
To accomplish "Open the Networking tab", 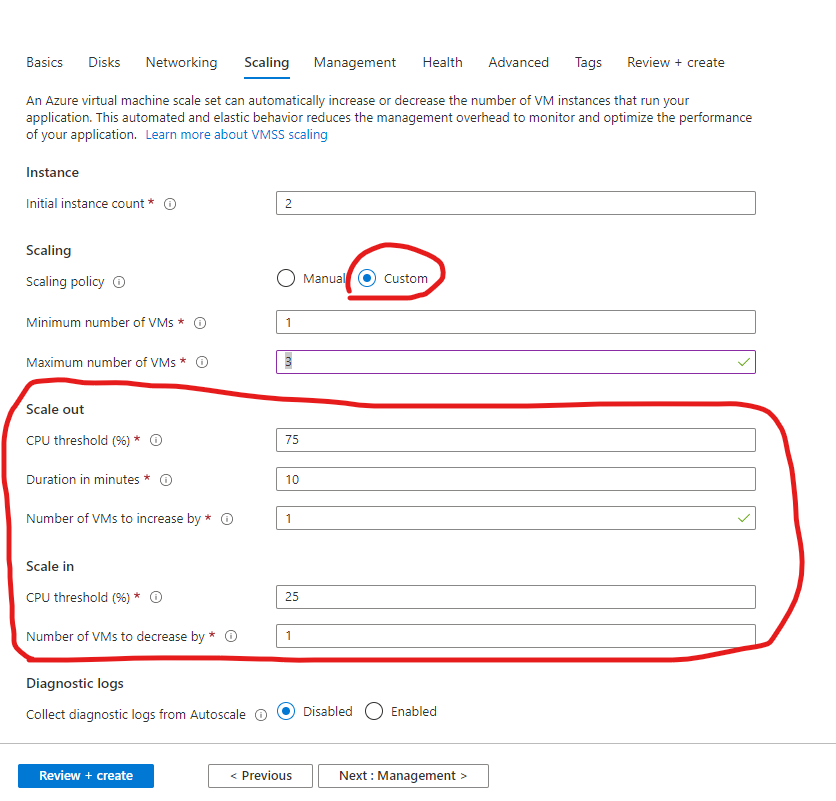I will [181, 62].
